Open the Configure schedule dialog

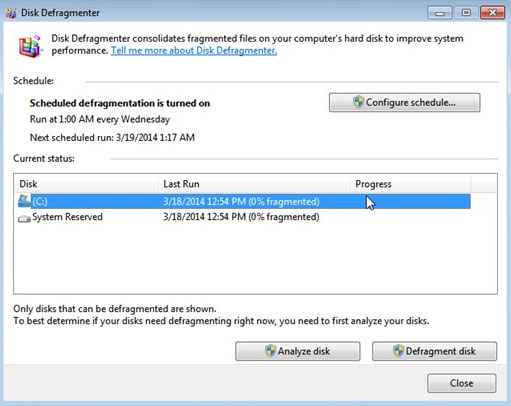(405, 102)
